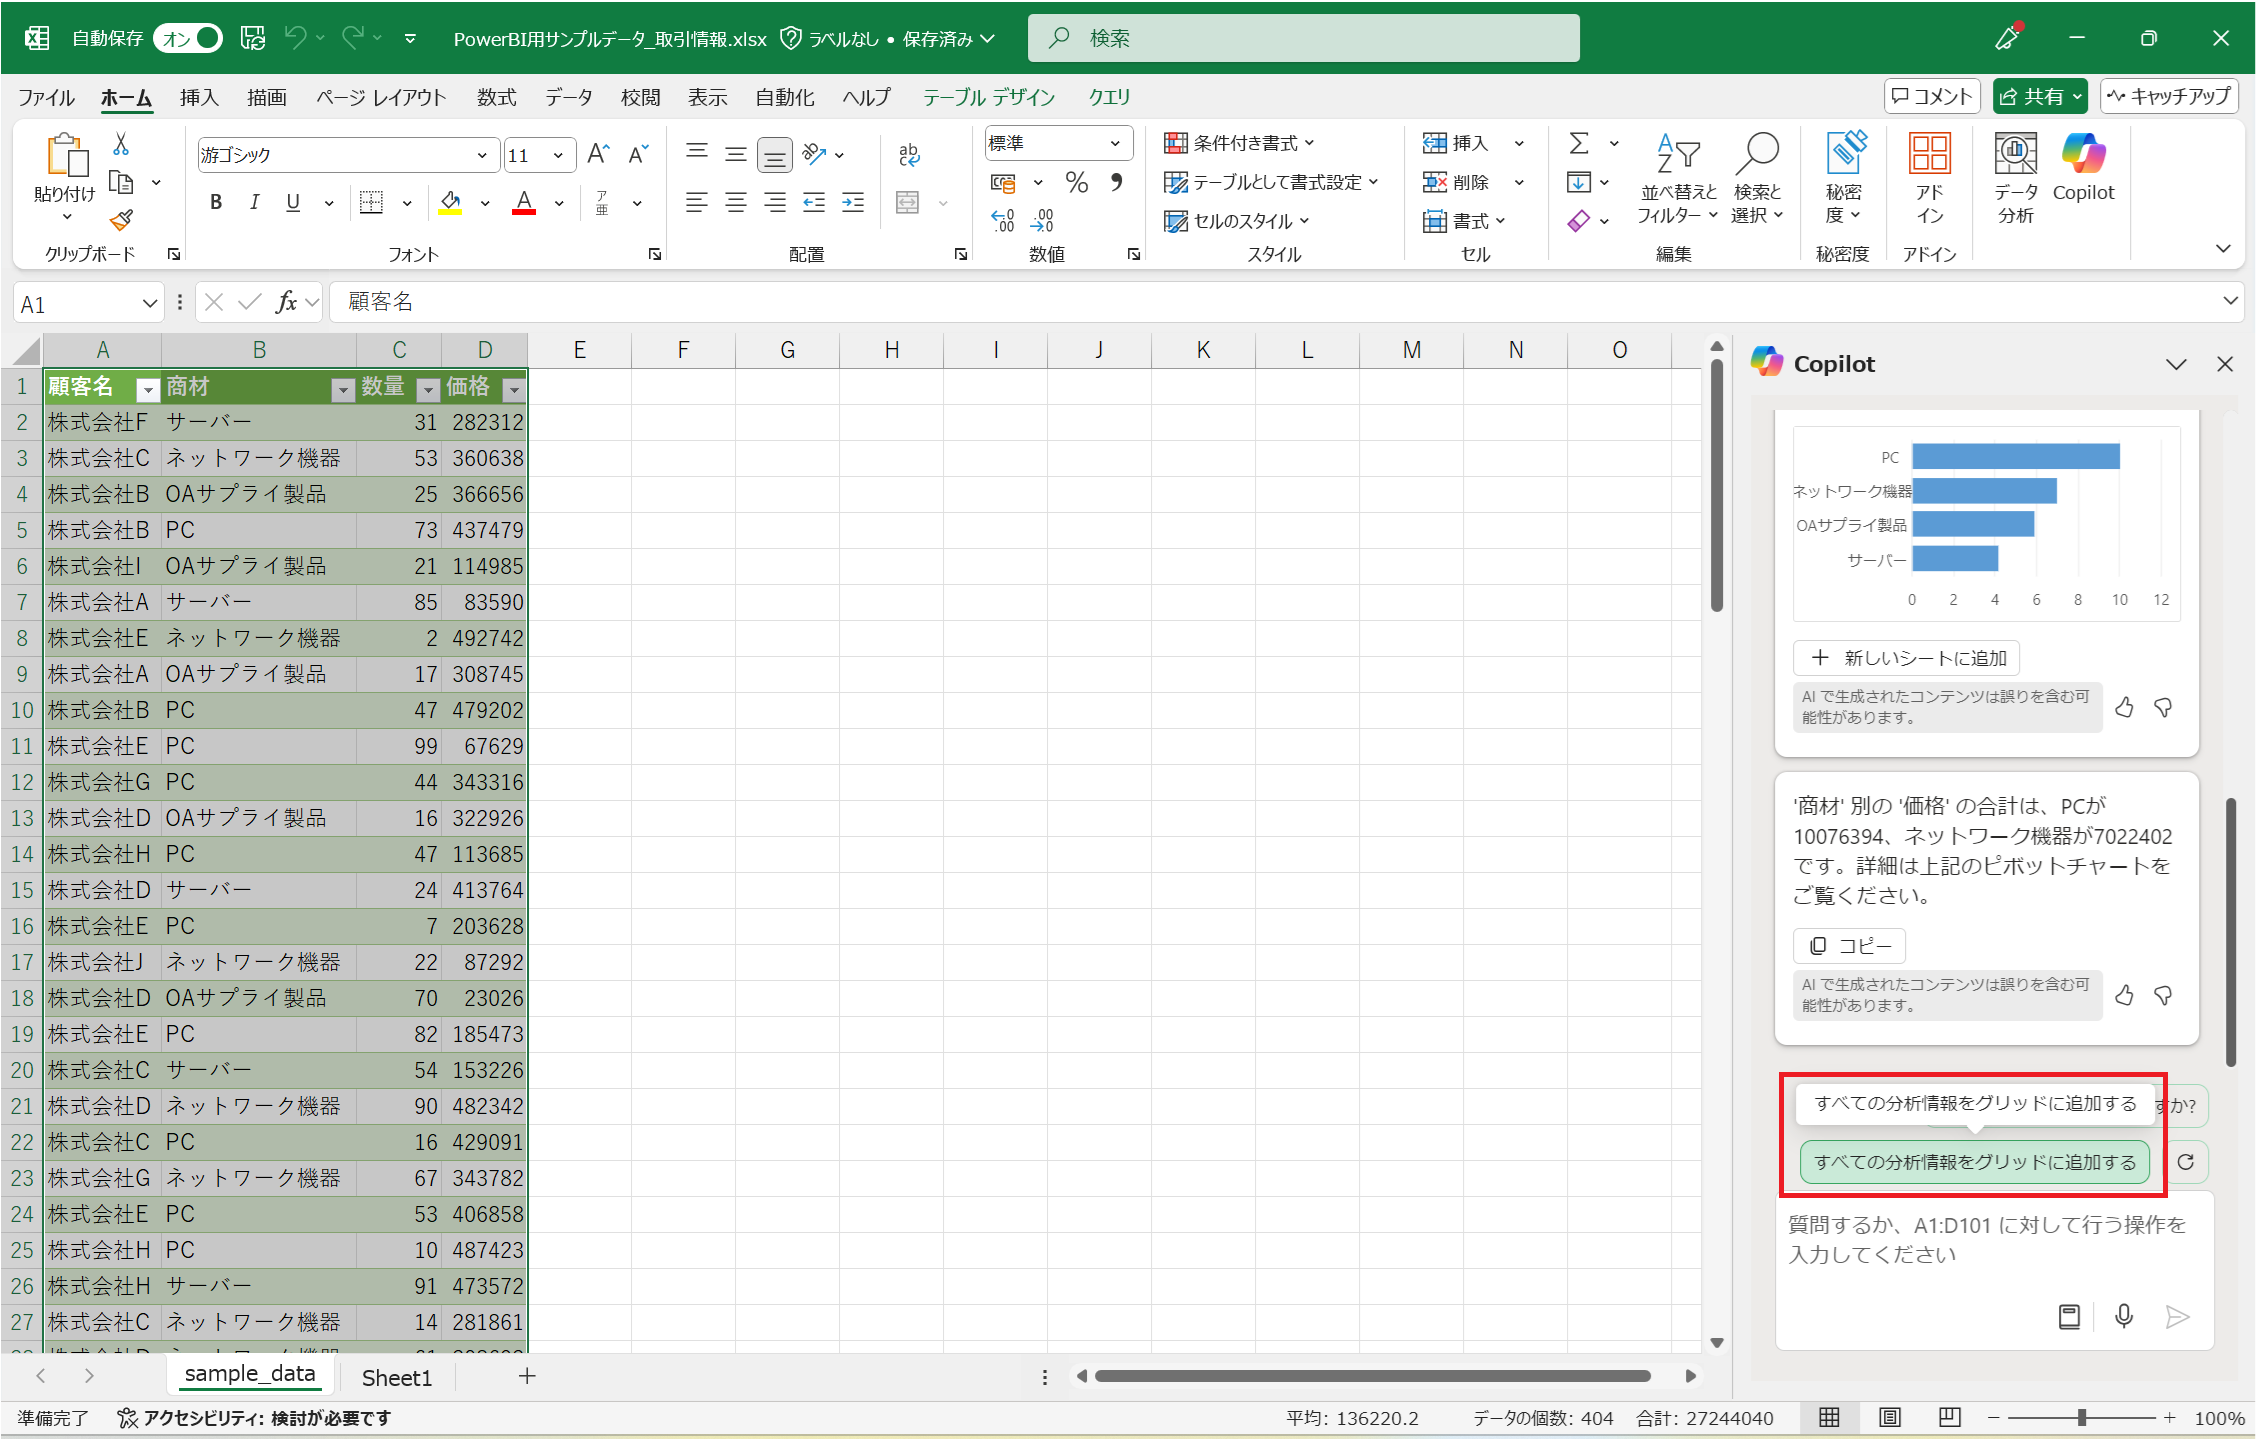Click the Cut scissors icon

pos(121,144)
